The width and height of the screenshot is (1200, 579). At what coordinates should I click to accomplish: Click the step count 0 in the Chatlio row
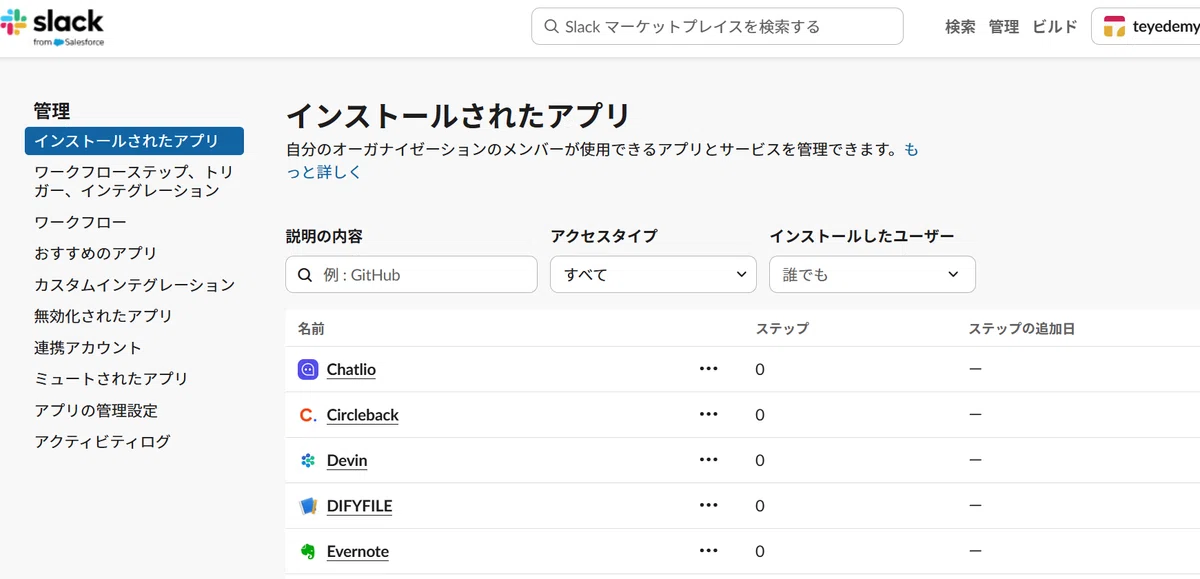pyautogui.click(x=760, y=369)
